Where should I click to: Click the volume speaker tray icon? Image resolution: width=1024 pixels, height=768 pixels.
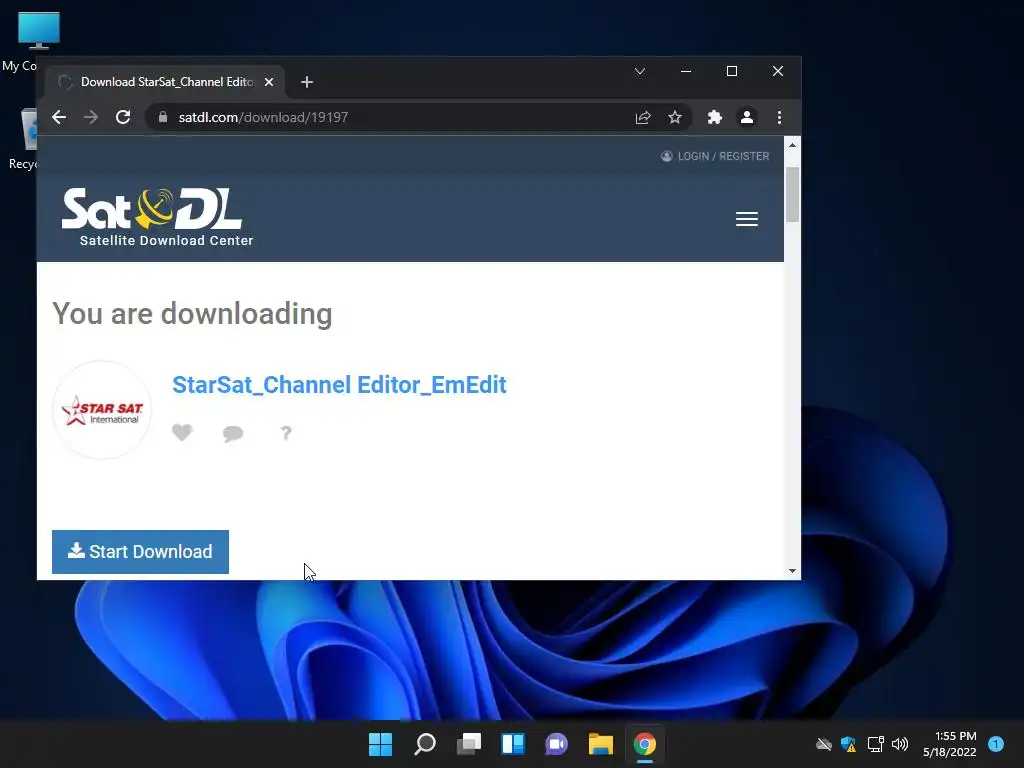click(900, 744)
